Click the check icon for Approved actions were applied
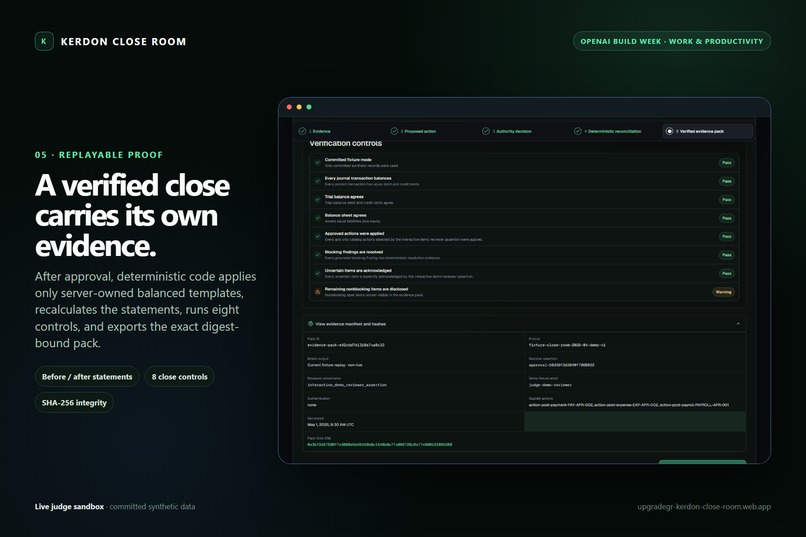Viewport: 806px width, 537px height. tap(318, 236)
